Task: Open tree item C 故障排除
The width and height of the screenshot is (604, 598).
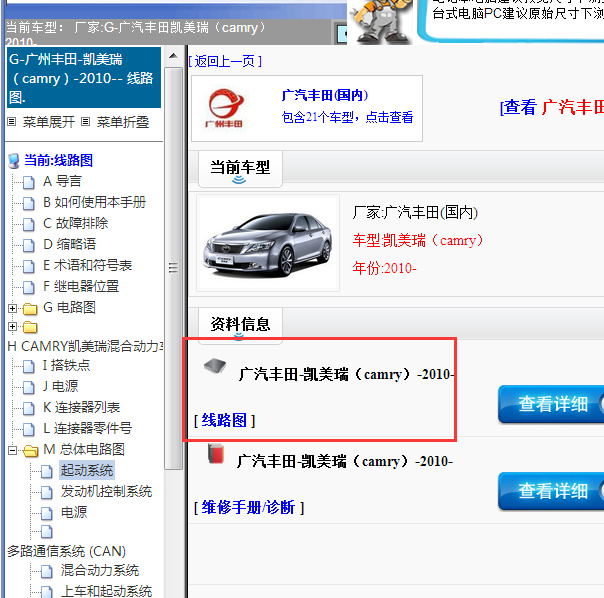Action: pyautogui.click(x=76, y=223)
